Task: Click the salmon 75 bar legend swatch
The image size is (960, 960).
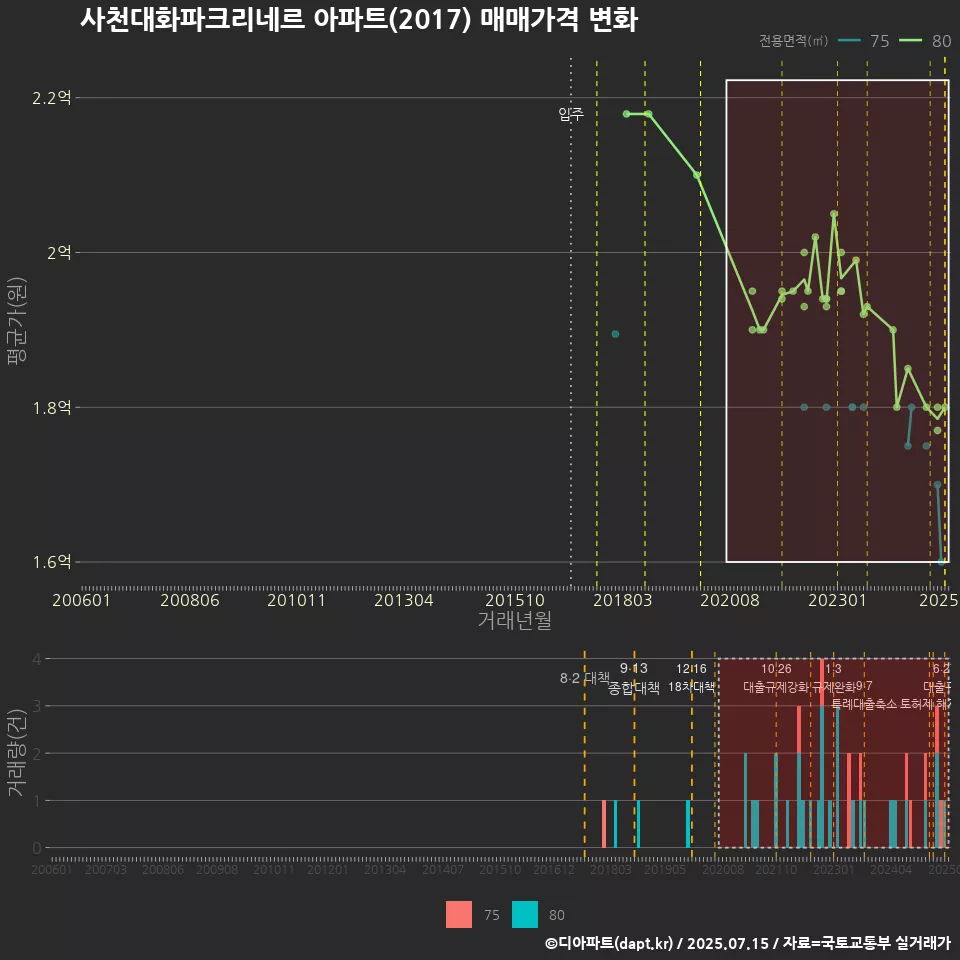Action: (459, 914)
